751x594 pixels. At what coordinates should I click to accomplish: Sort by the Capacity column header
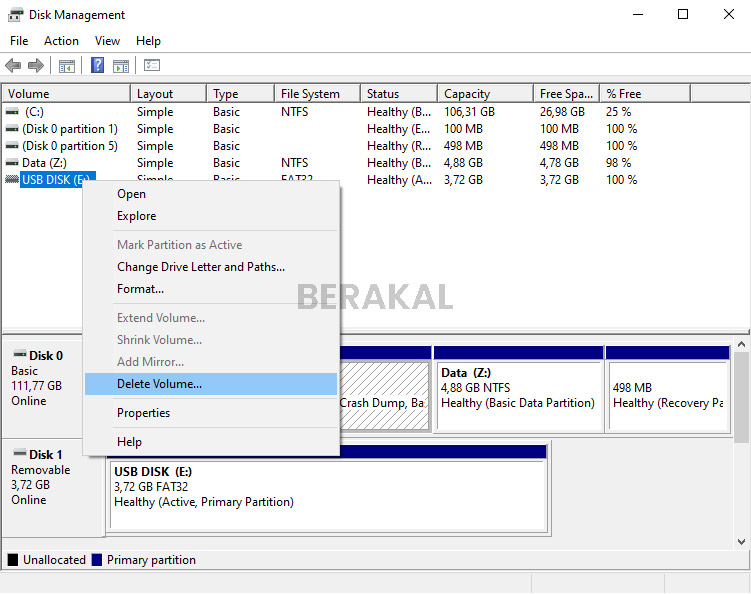pyautogui.click(x=467, y=94)
